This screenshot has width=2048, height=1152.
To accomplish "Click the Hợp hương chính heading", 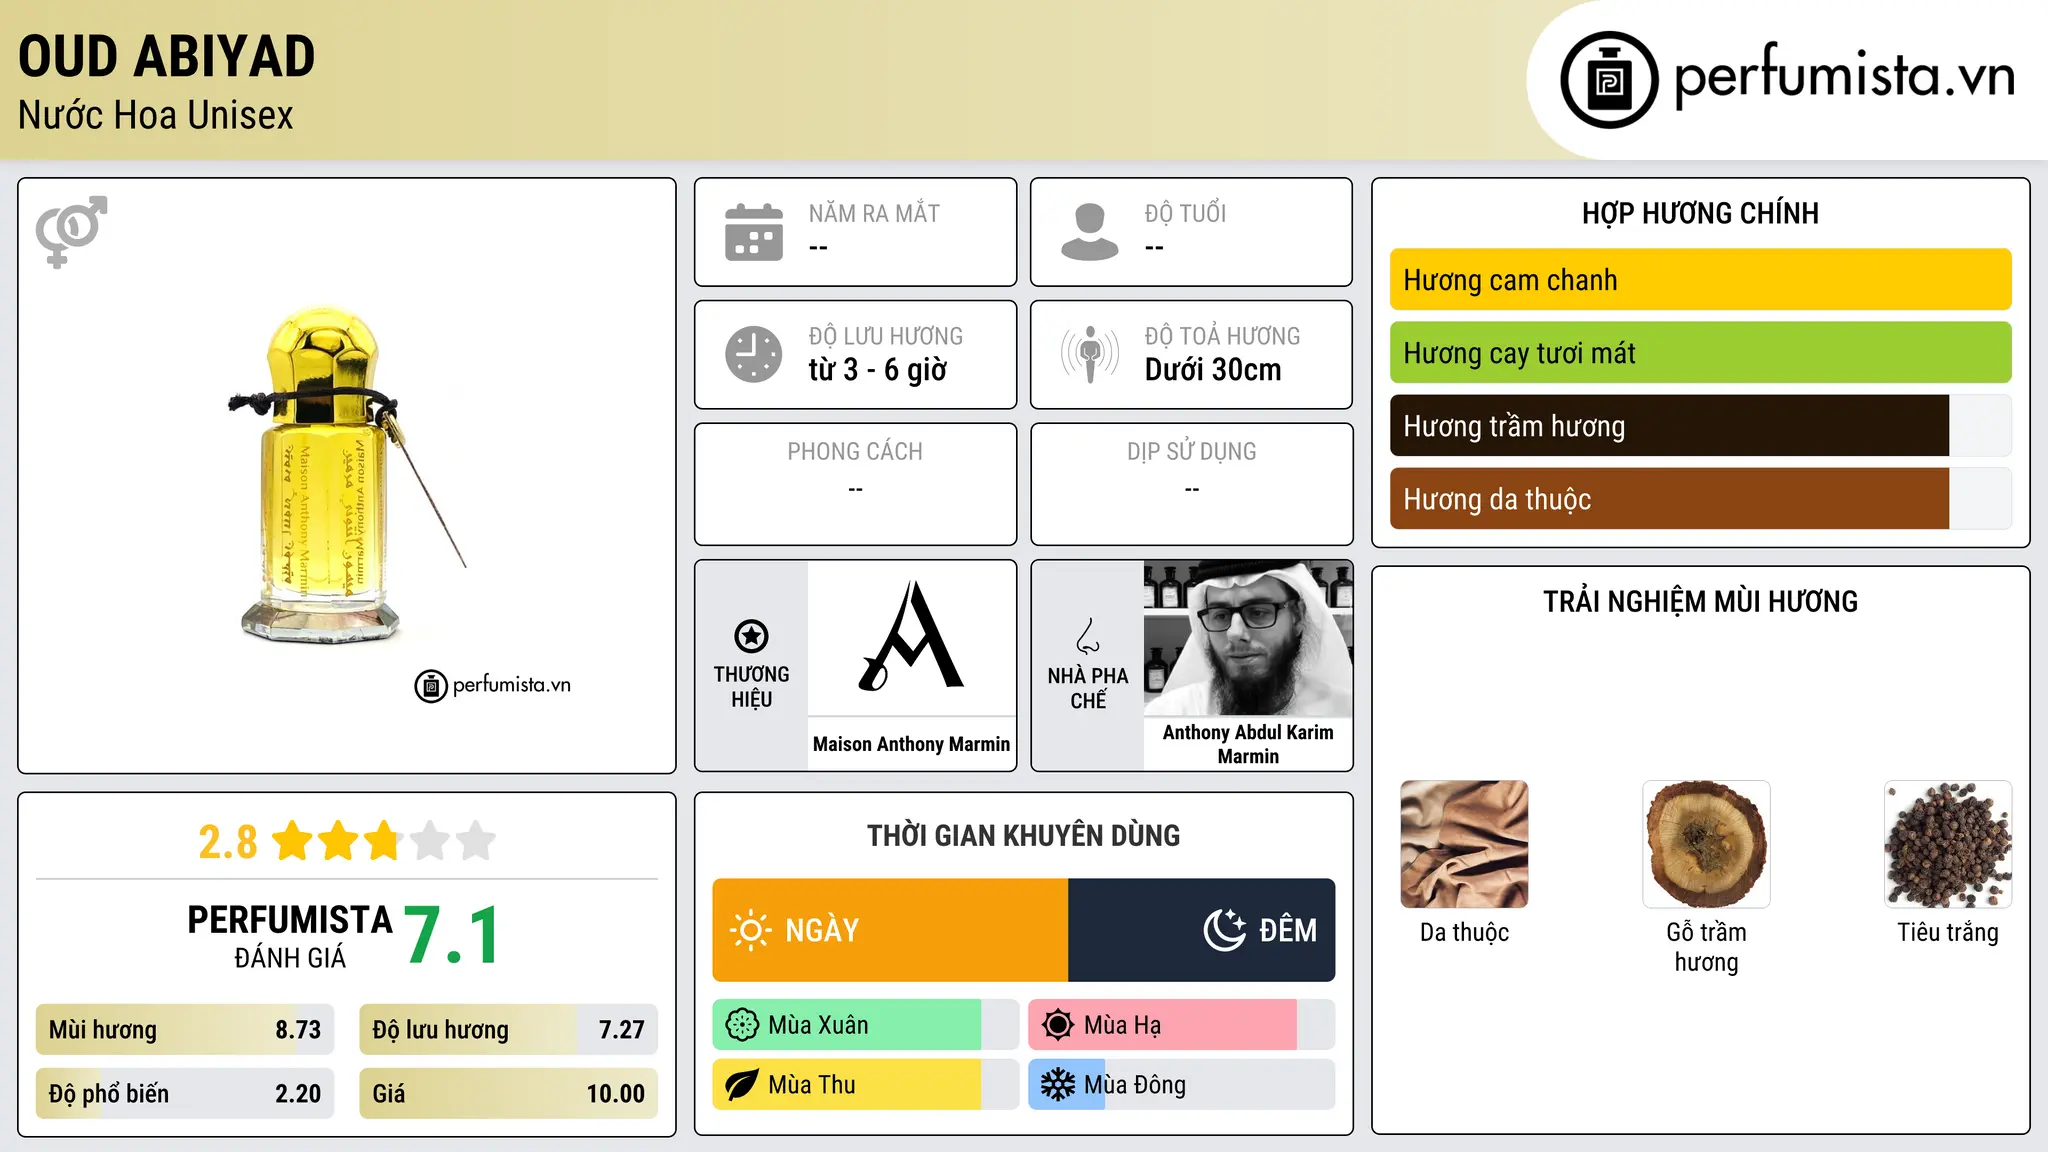I will coord(1700,213).
